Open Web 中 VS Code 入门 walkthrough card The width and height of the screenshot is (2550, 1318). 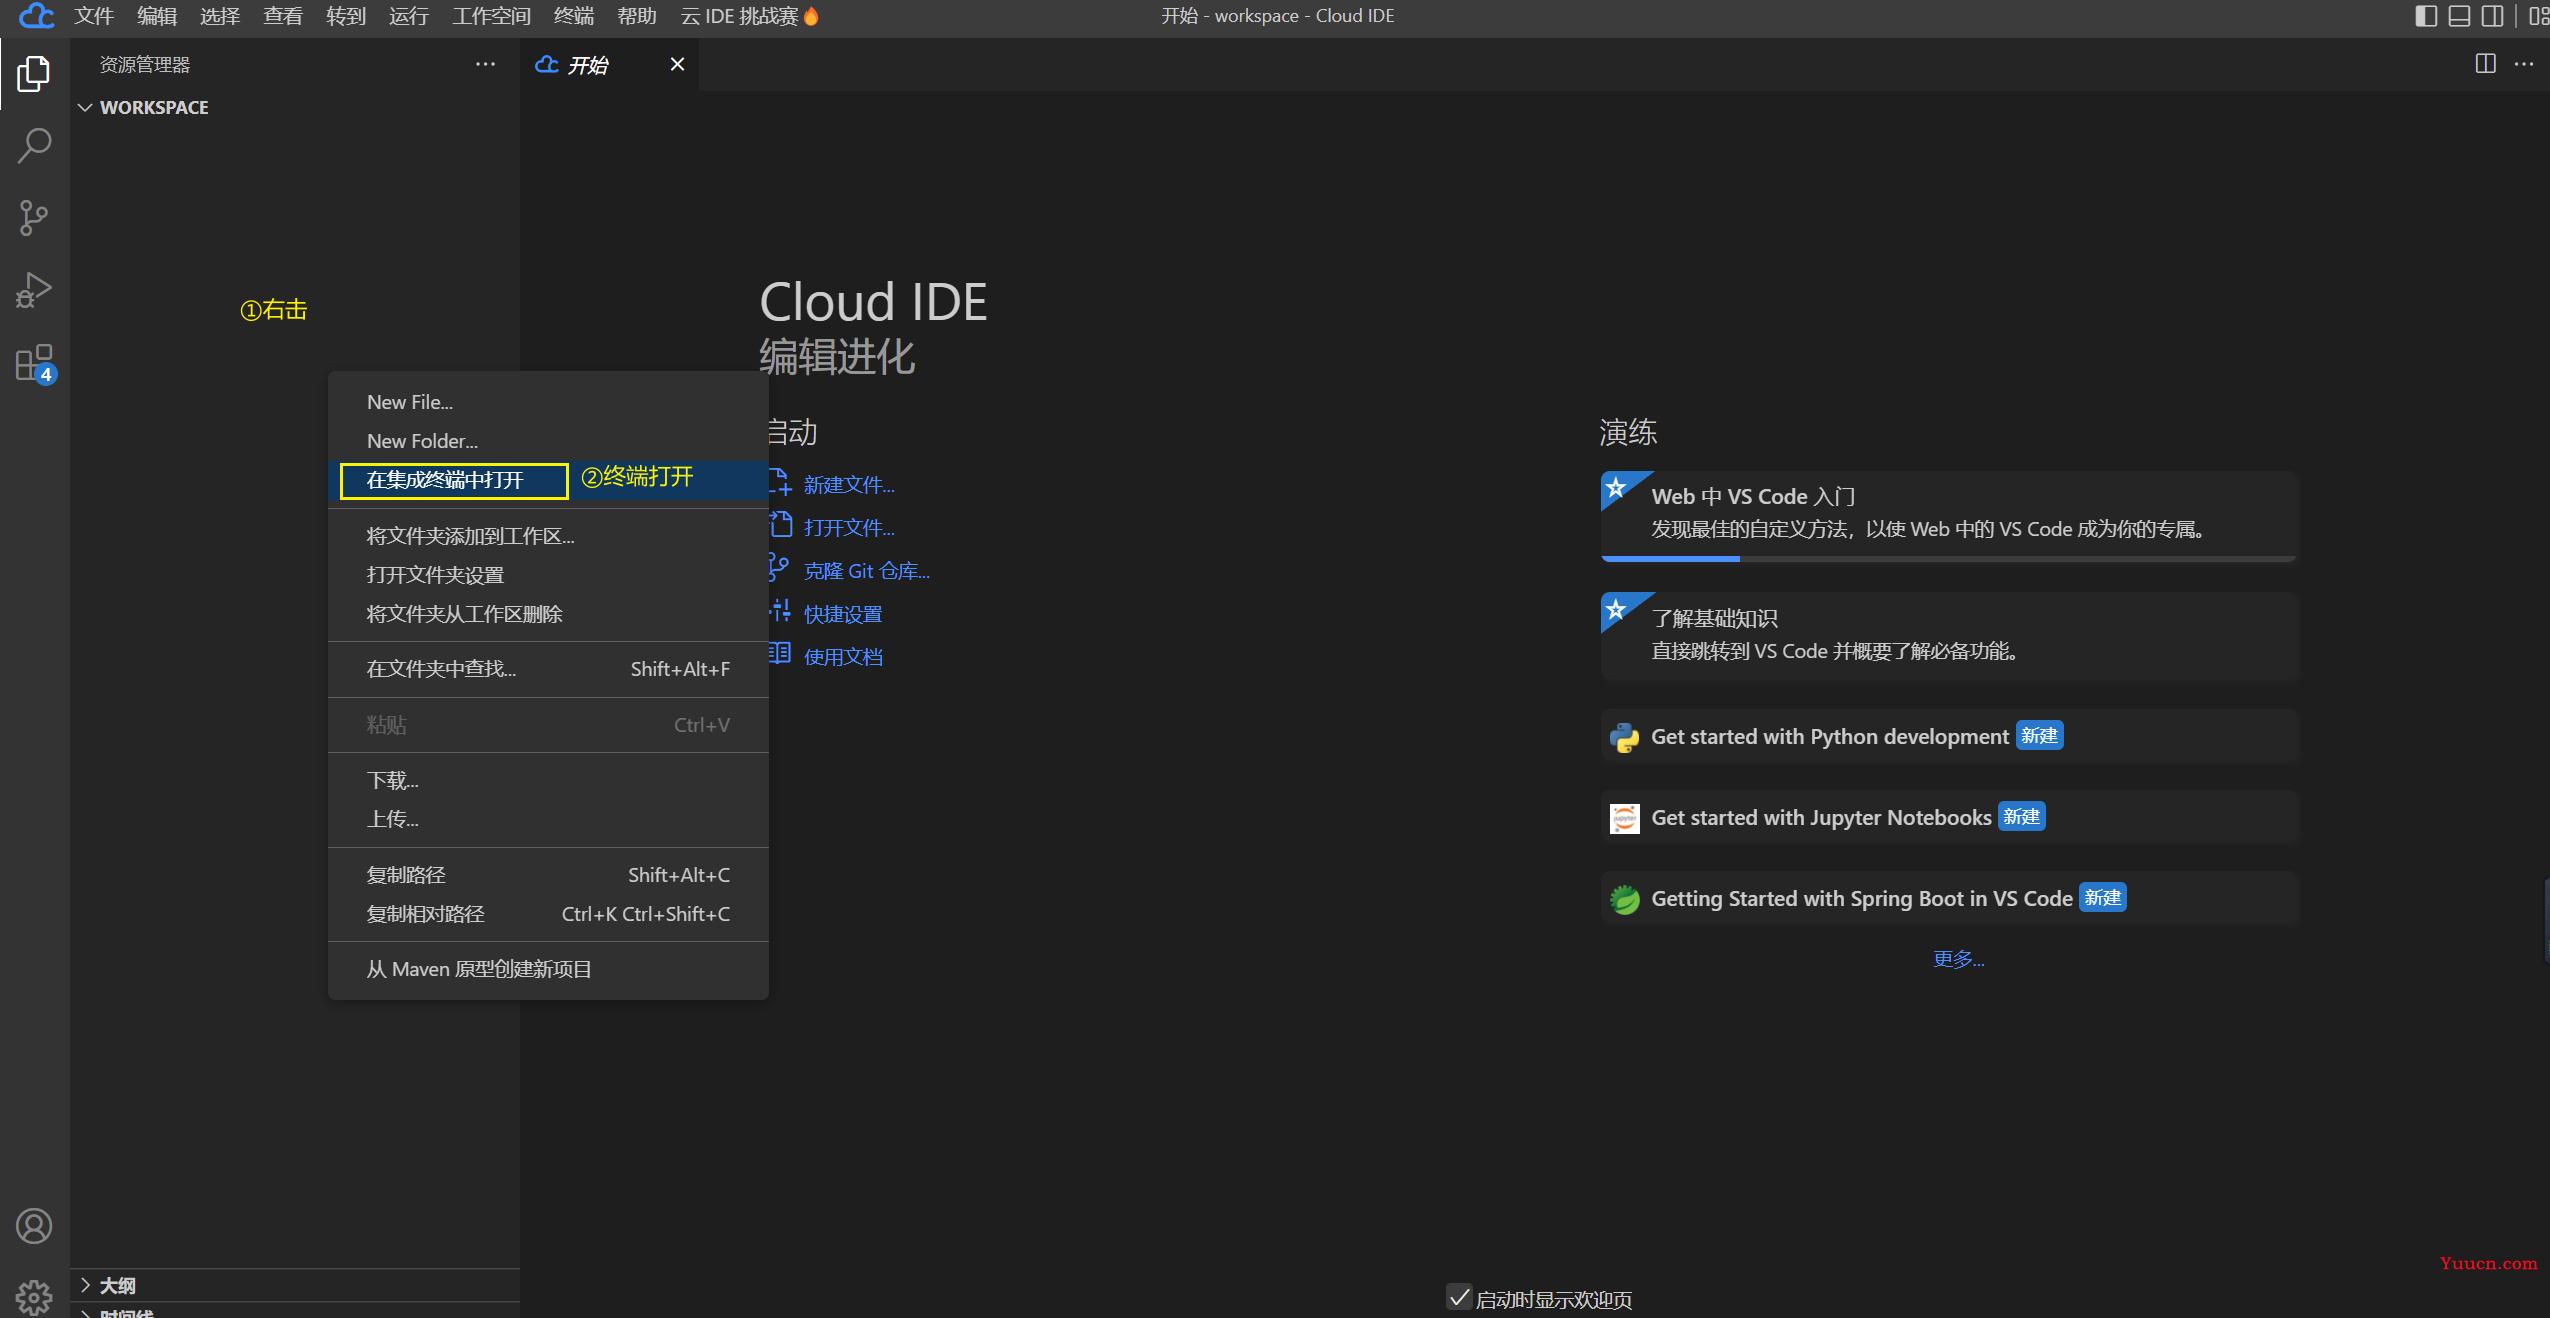[1949, 516]
